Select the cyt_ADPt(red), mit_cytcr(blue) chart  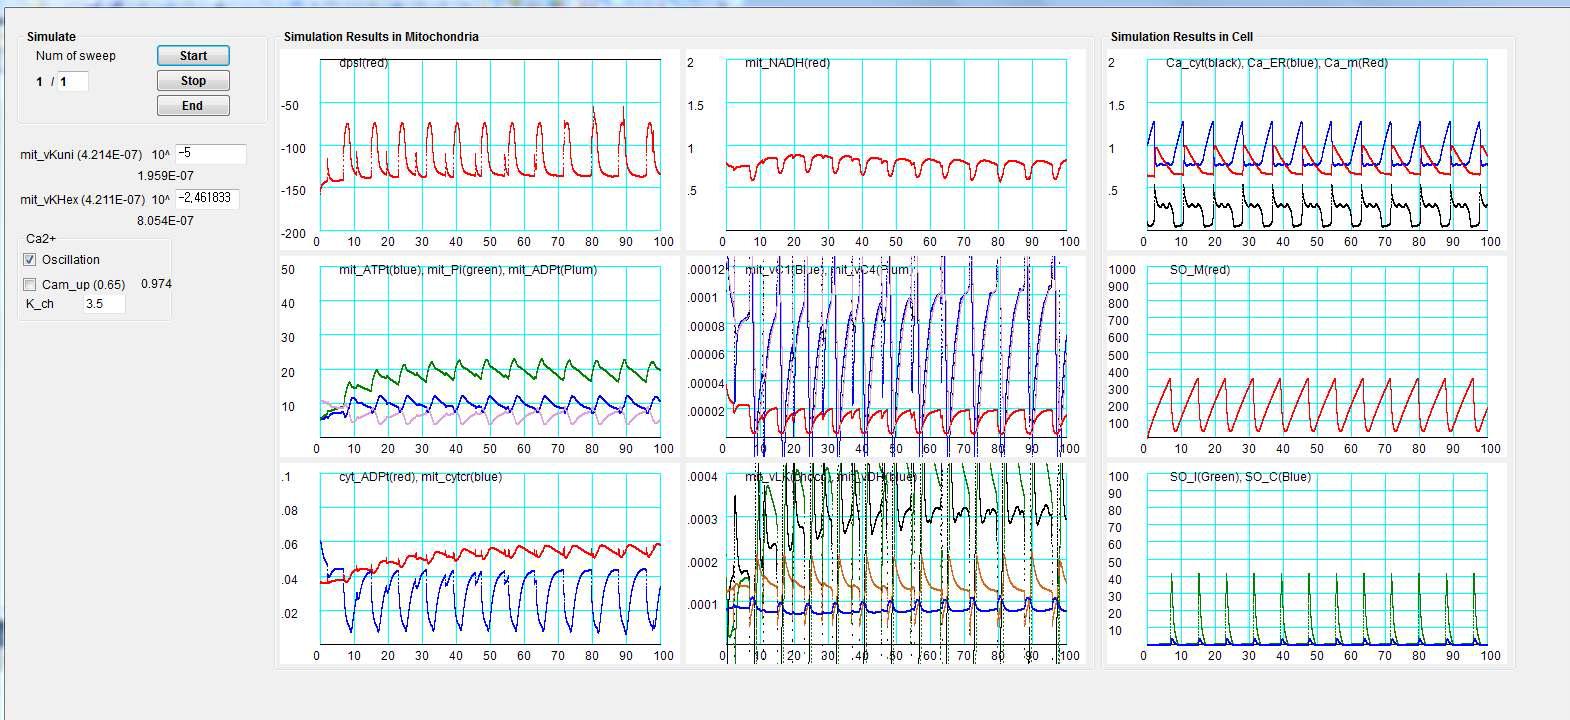coord(479,564)
